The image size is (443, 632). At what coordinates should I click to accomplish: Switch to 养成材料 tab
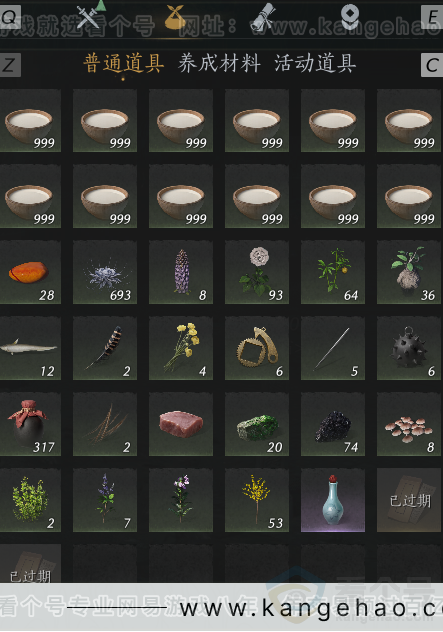219,63
